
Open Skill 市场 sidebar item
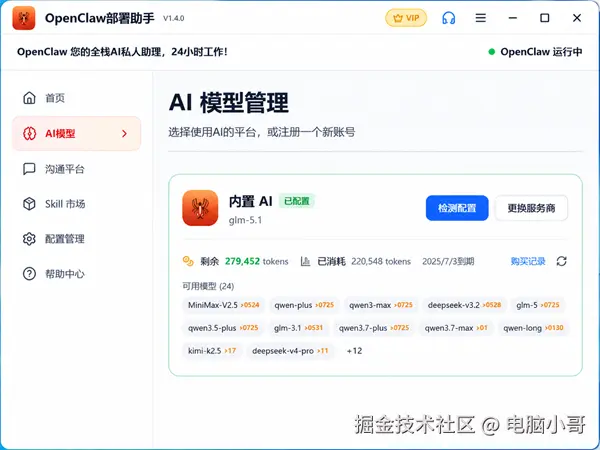77,204
